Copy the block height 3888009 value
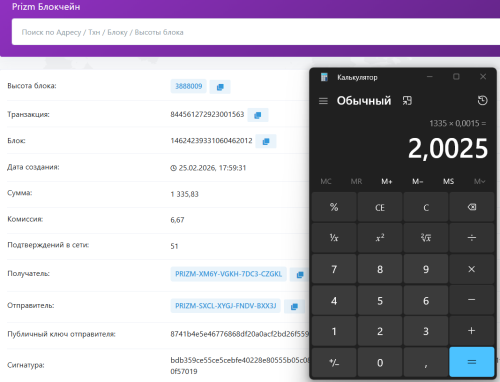The width and height of the screenshot is (500, 382). 220,87
